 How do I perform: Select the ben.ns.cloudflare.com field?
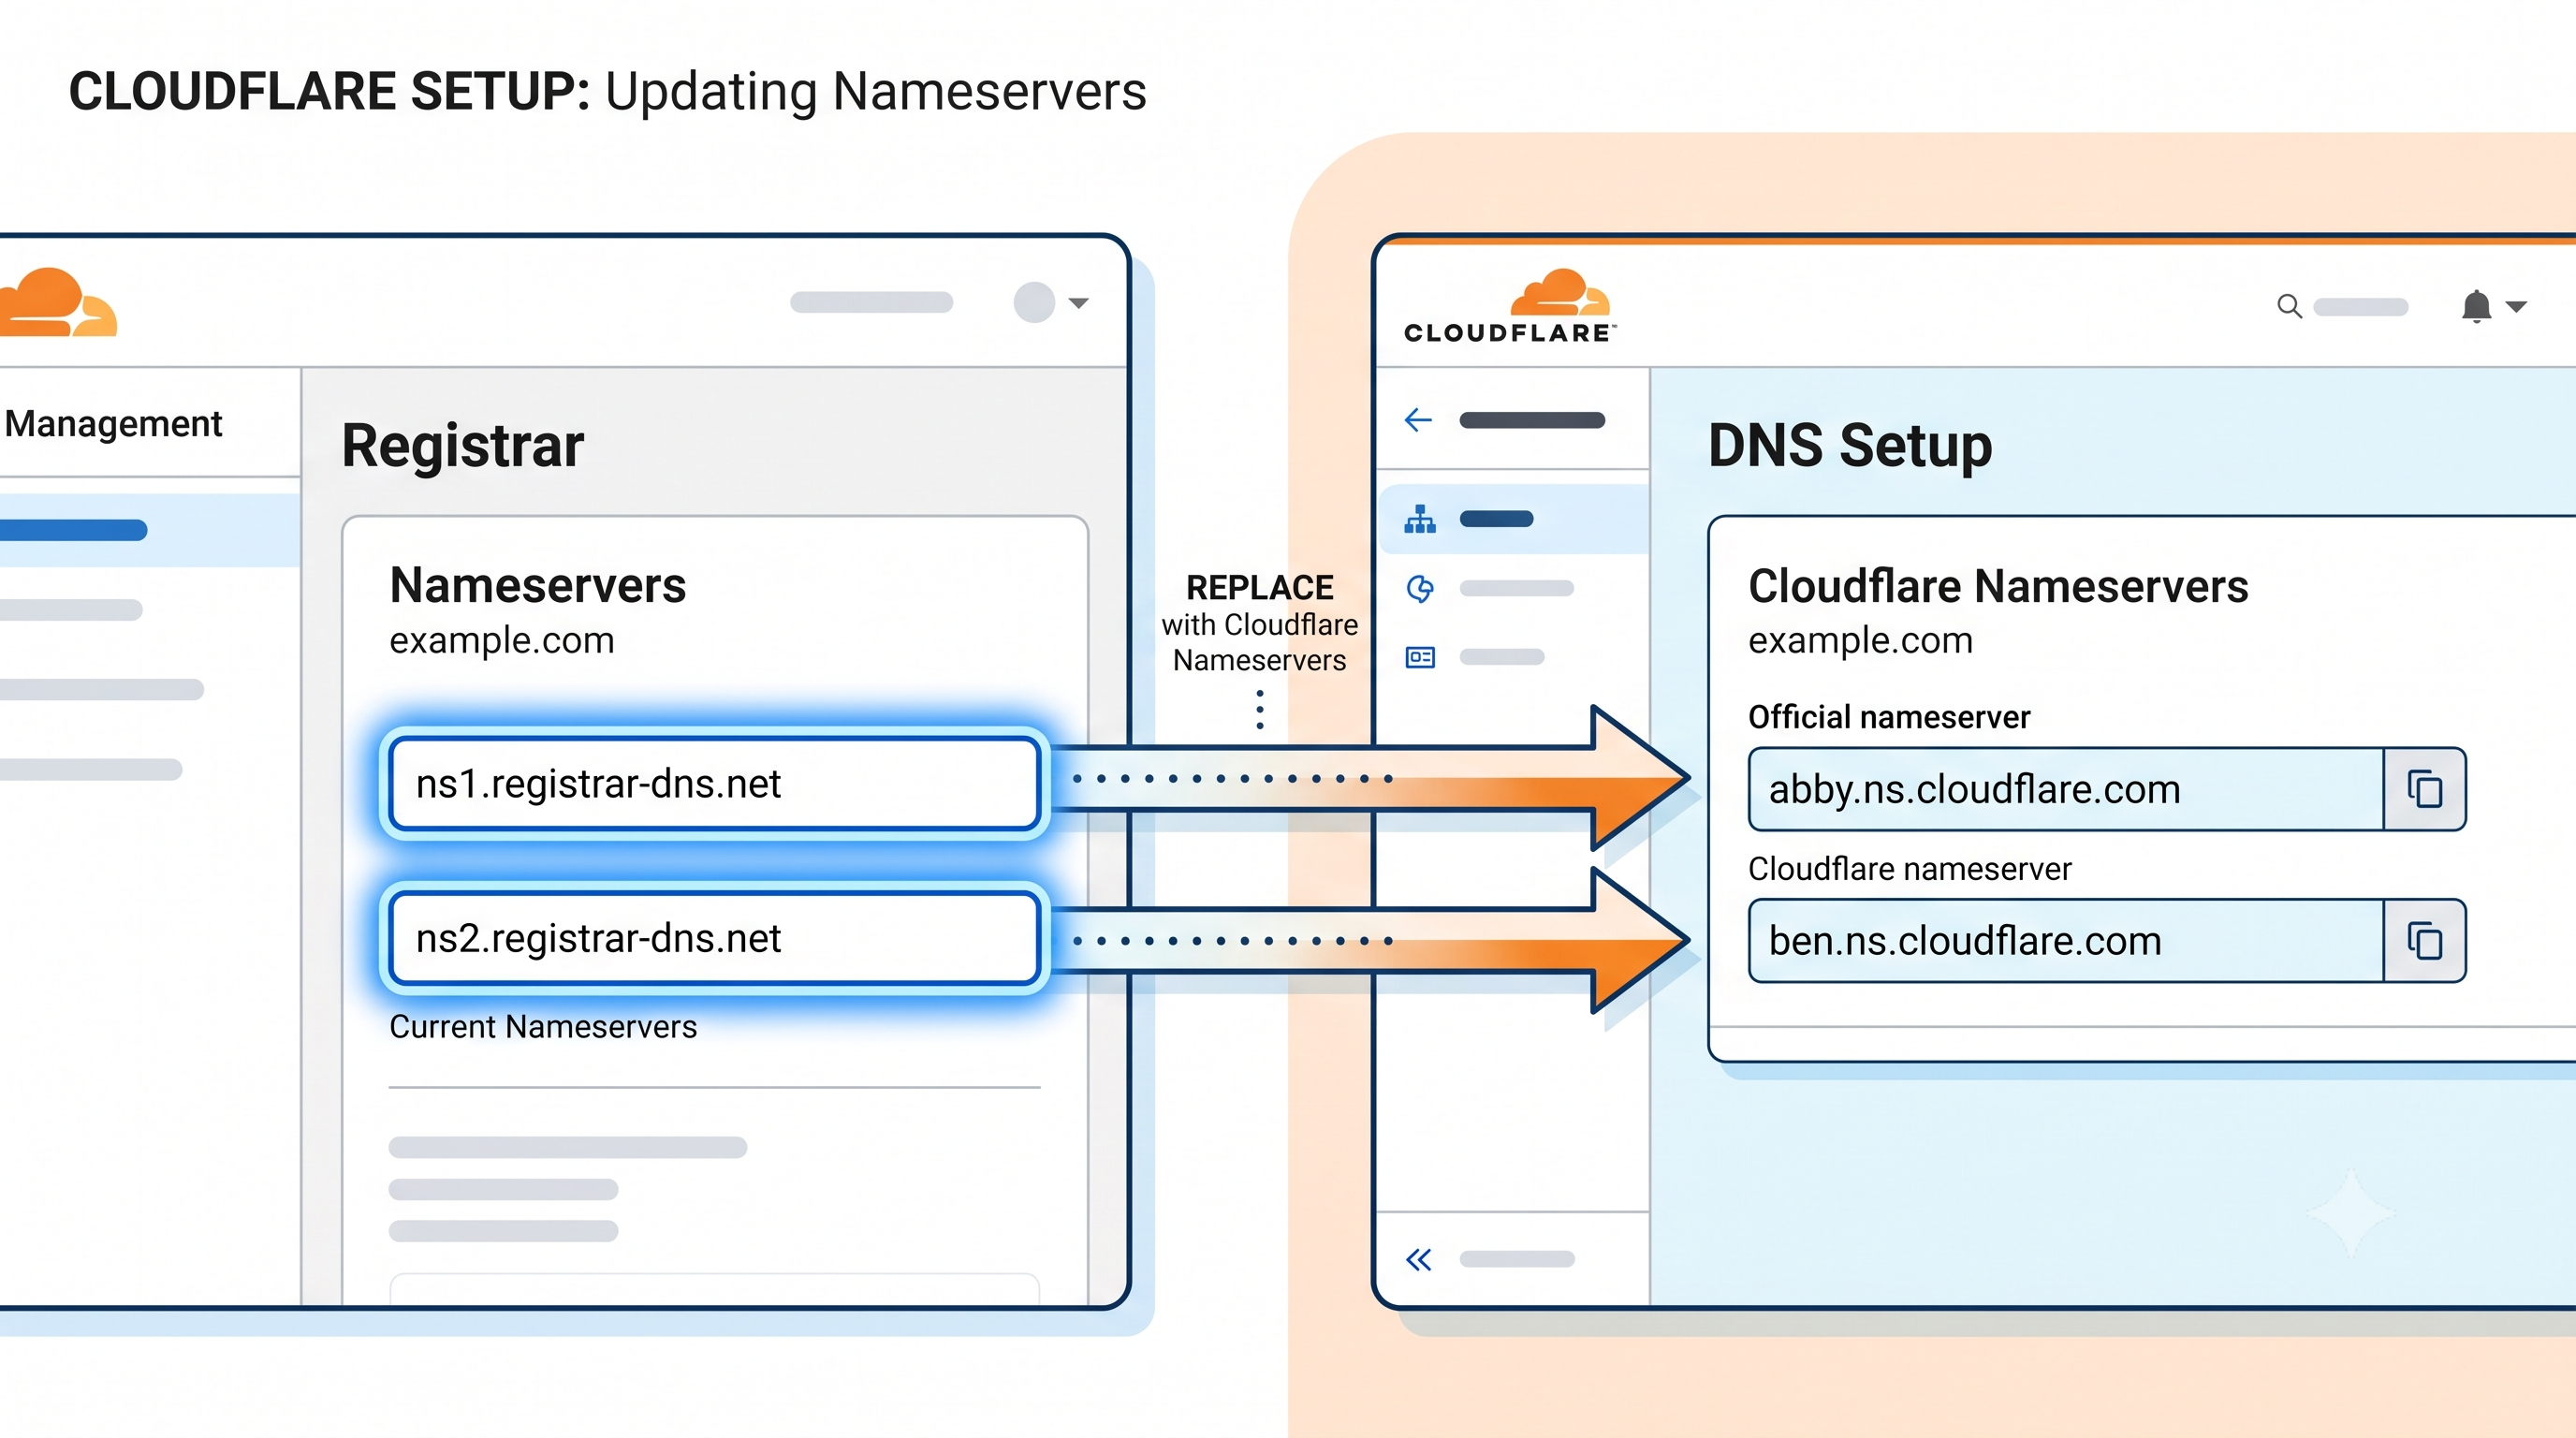(x=2066, y=941)
